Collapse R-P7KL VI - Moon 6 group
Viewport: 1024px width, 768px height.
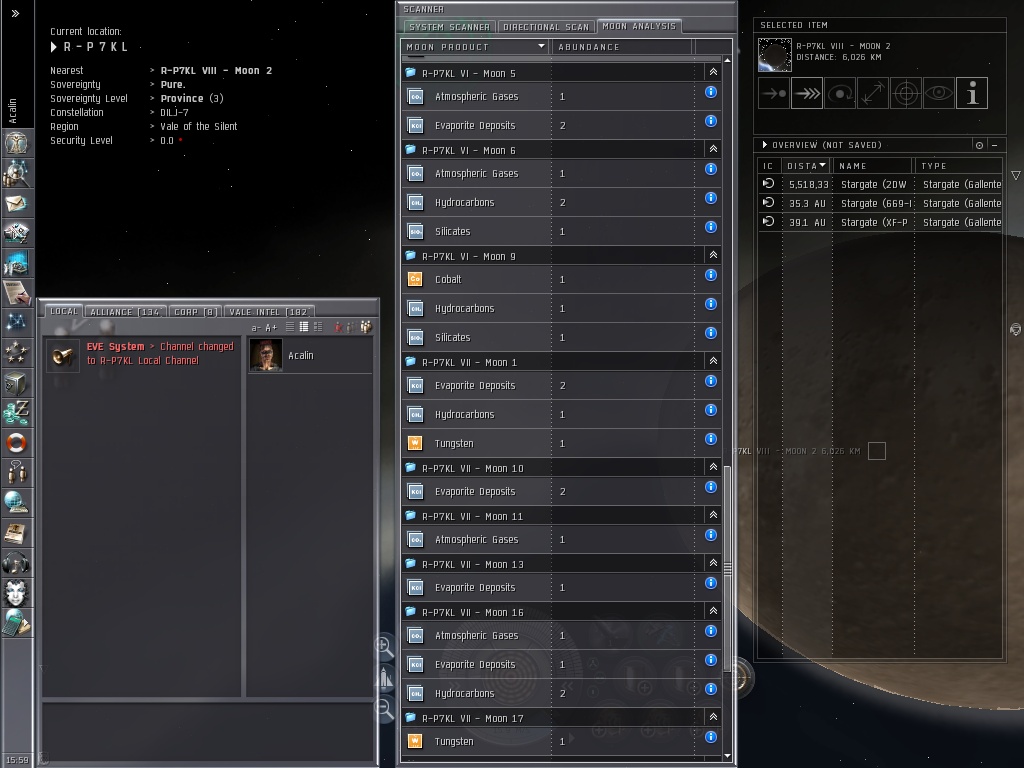[713, 150]
